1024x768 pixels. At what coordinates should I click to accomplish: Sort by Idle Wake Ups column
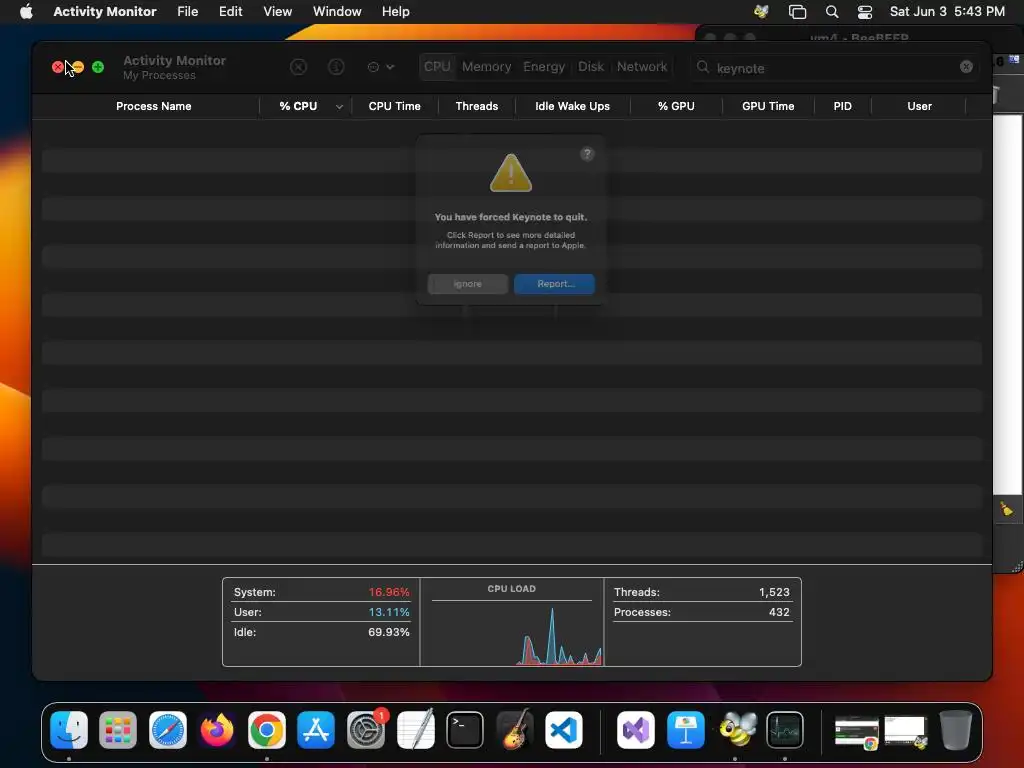pos(573,106)
